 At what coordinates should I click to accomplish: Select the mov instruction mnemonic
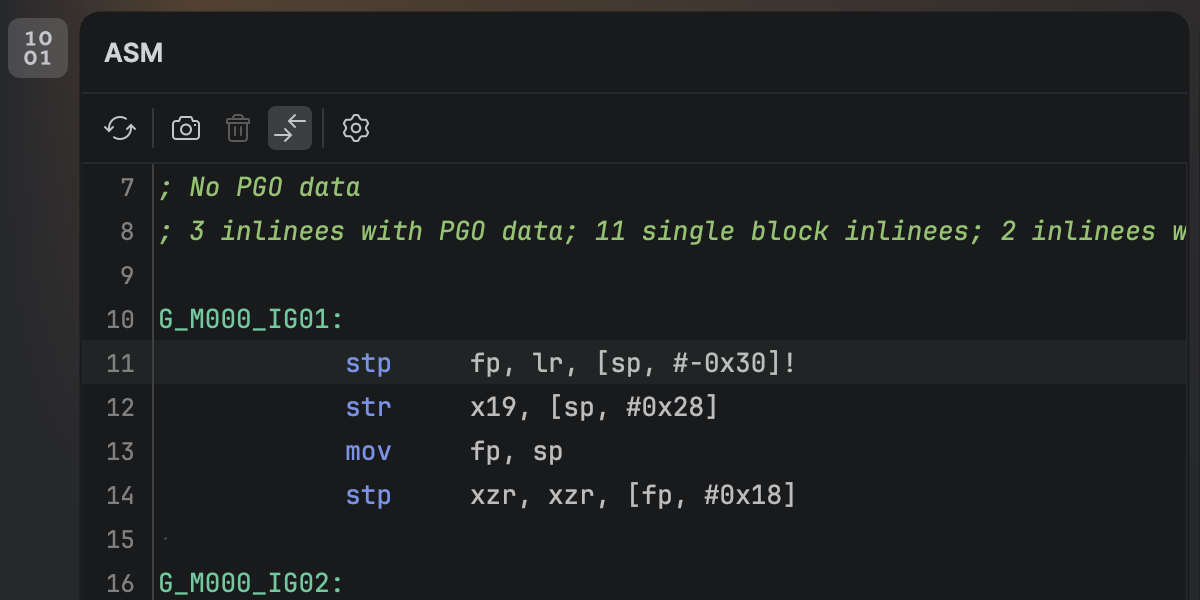pos(368,451)
